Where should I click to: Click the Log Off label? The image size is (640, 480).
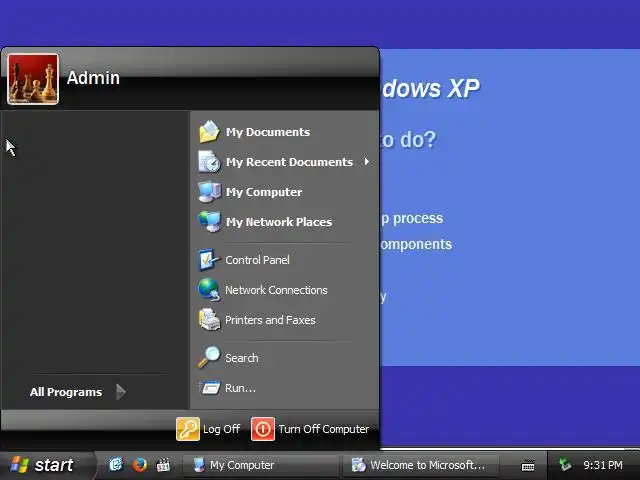(x=221, y=429)
